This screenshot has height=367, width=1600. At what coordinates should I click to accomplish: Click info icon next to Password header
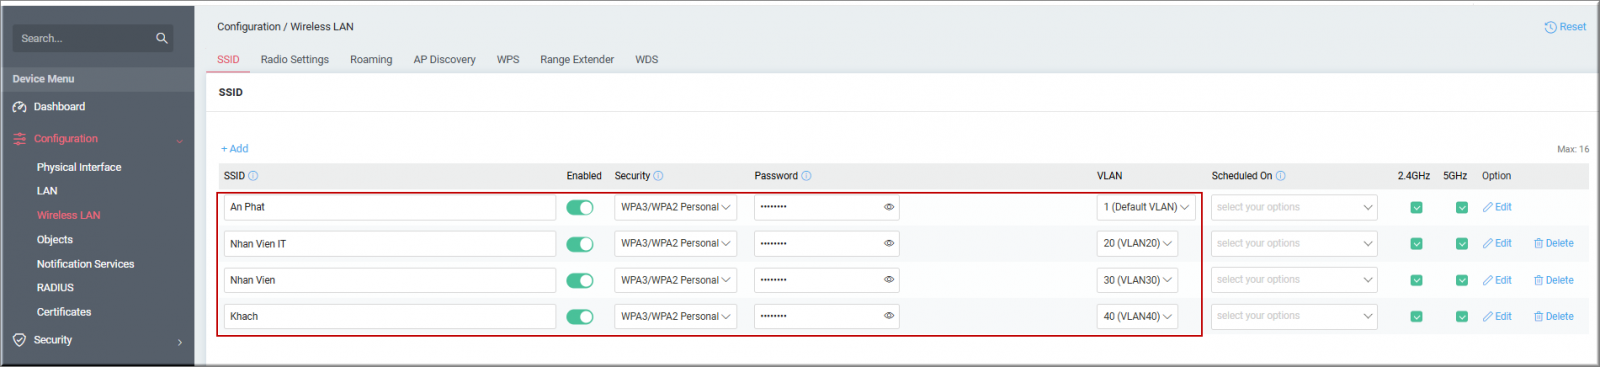tap(806, 176)
